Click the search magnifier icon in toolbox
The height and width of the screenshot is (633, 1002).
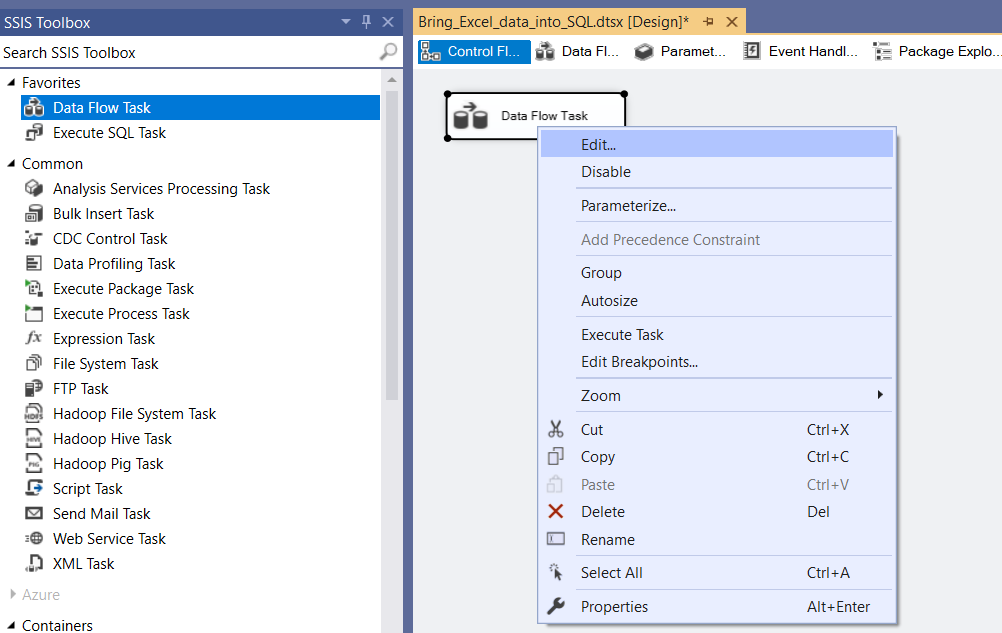click(388, 52)
